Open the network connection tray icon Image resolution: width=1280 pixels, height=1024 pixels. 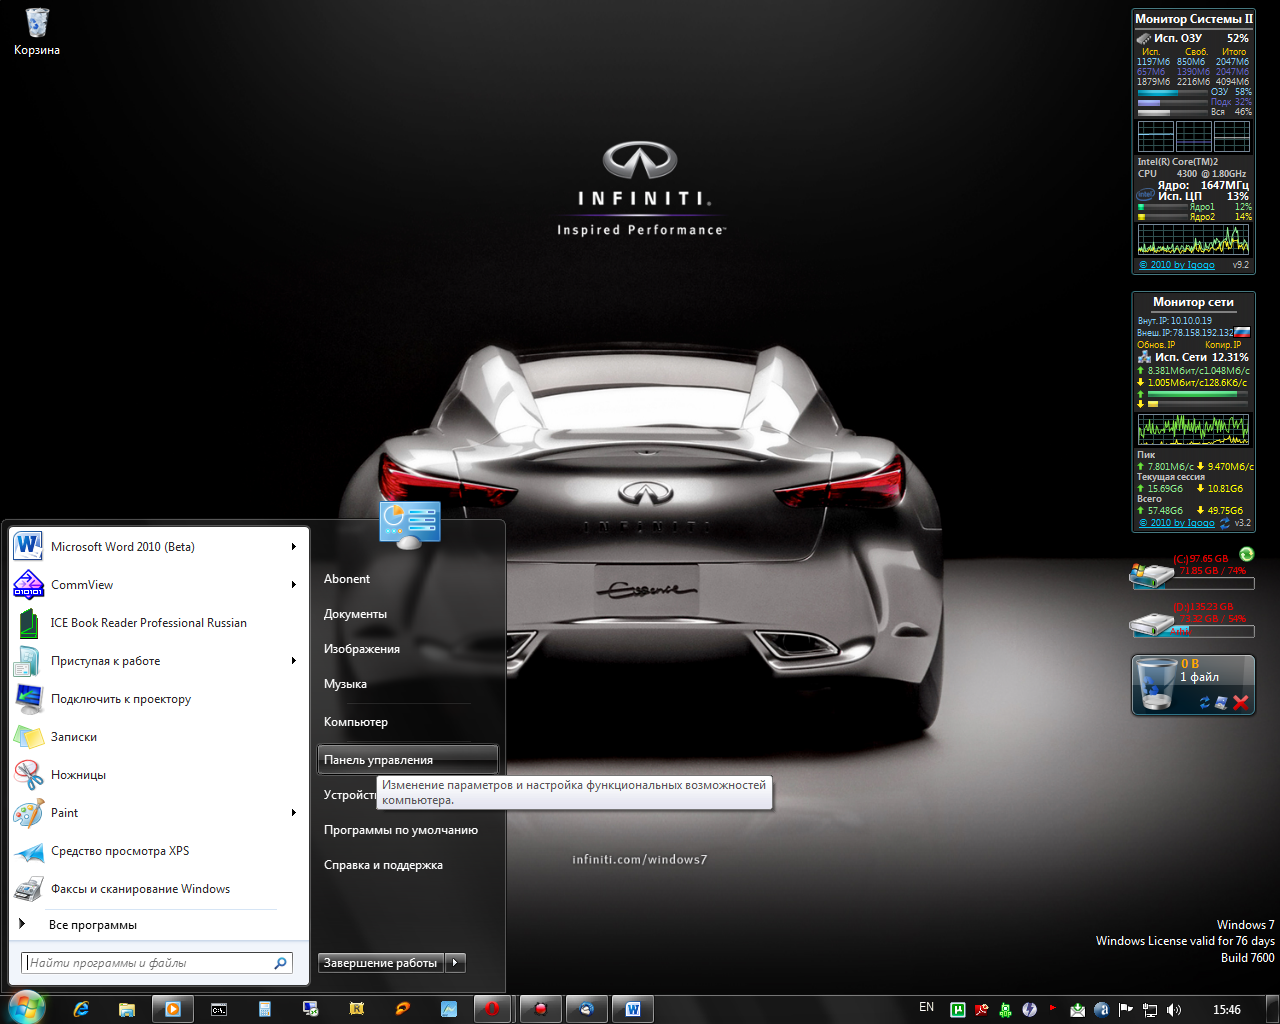click(x=1150, y=1010)
